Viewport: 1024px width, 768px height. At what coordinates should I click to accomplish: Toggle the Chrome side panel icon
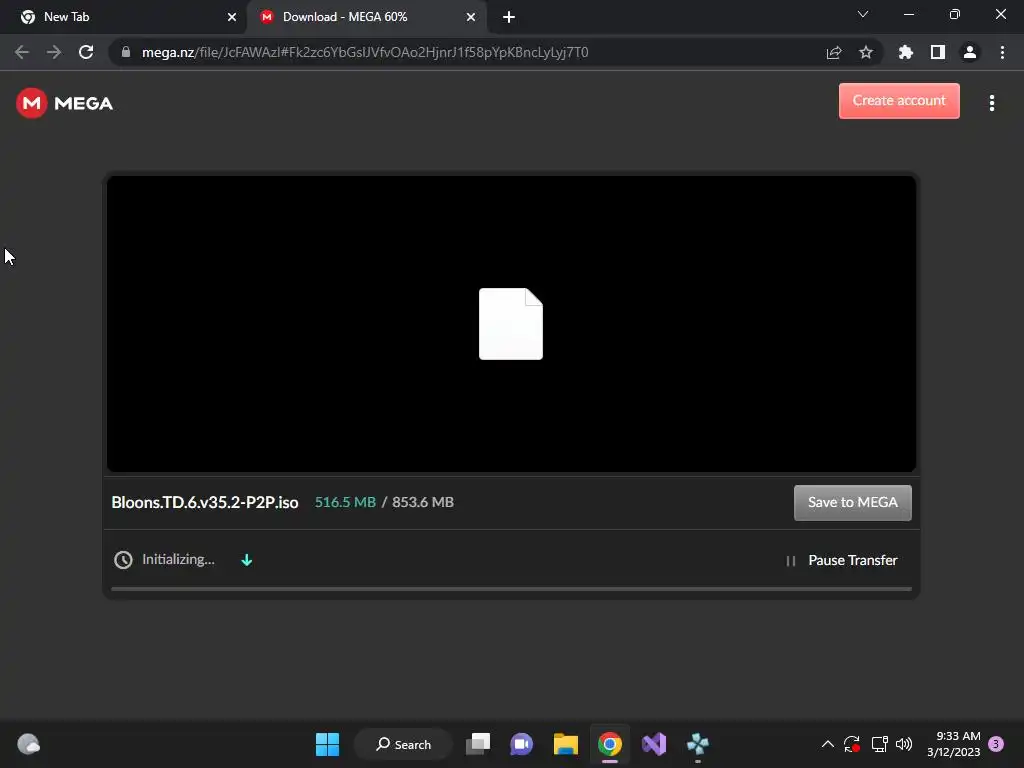[x=938, y=52]
